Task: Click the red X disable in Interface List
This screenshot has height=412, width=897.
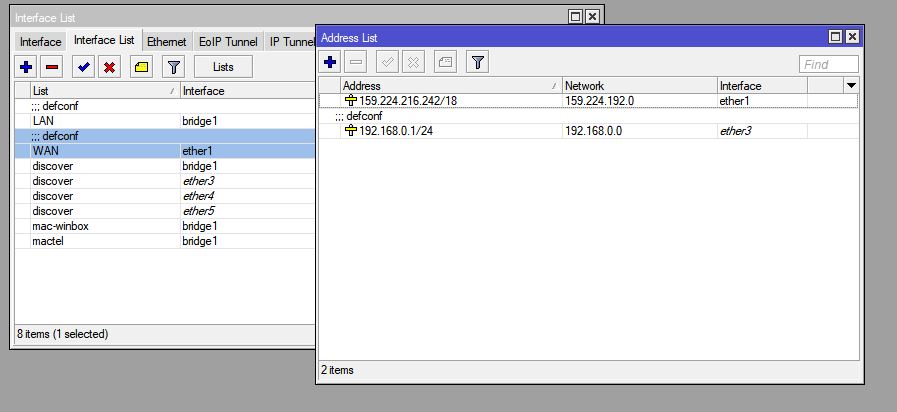Action: tap(109, 67)
